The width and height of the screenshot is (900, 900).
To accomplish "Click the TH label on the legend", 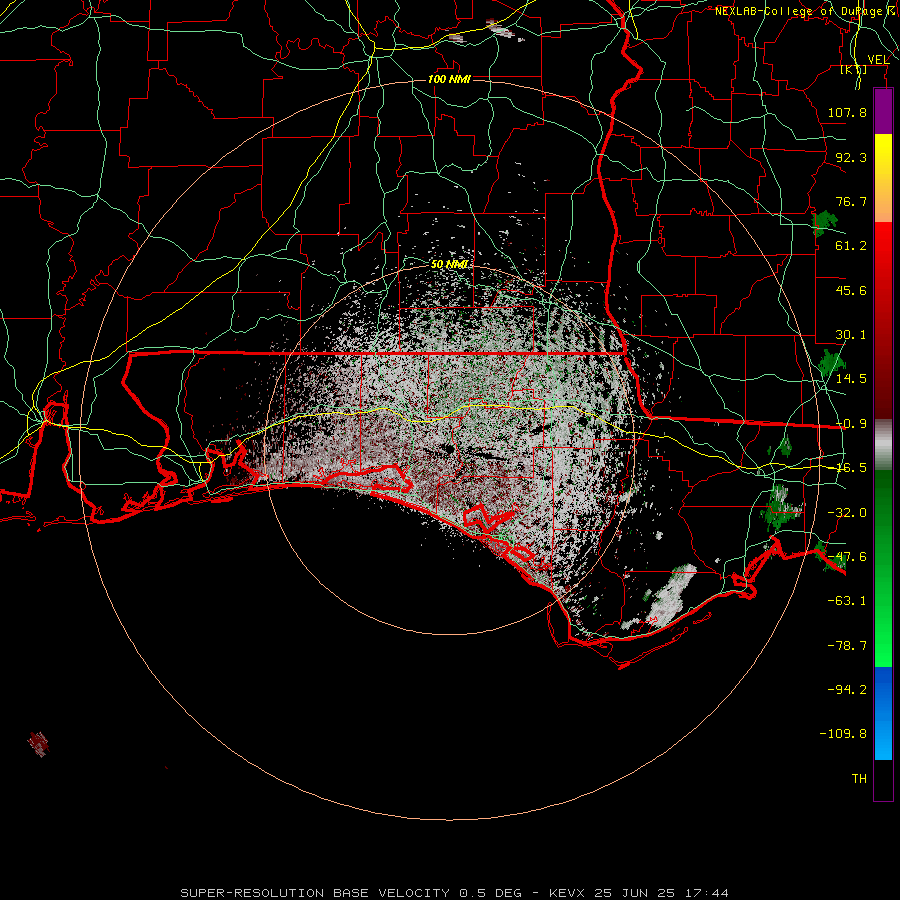I will [859, 779].
